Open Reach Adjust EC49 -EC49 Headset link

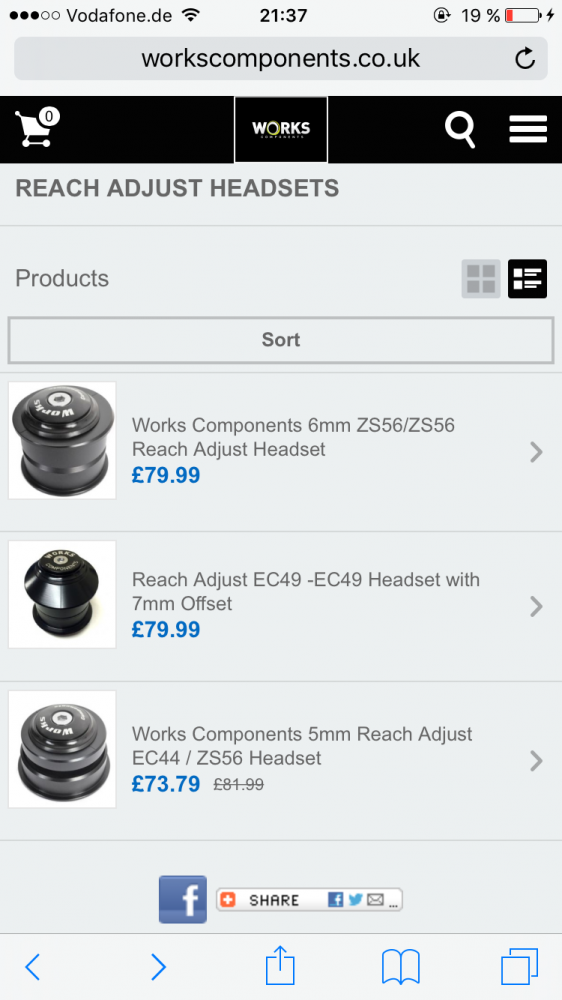coord(306,591)
